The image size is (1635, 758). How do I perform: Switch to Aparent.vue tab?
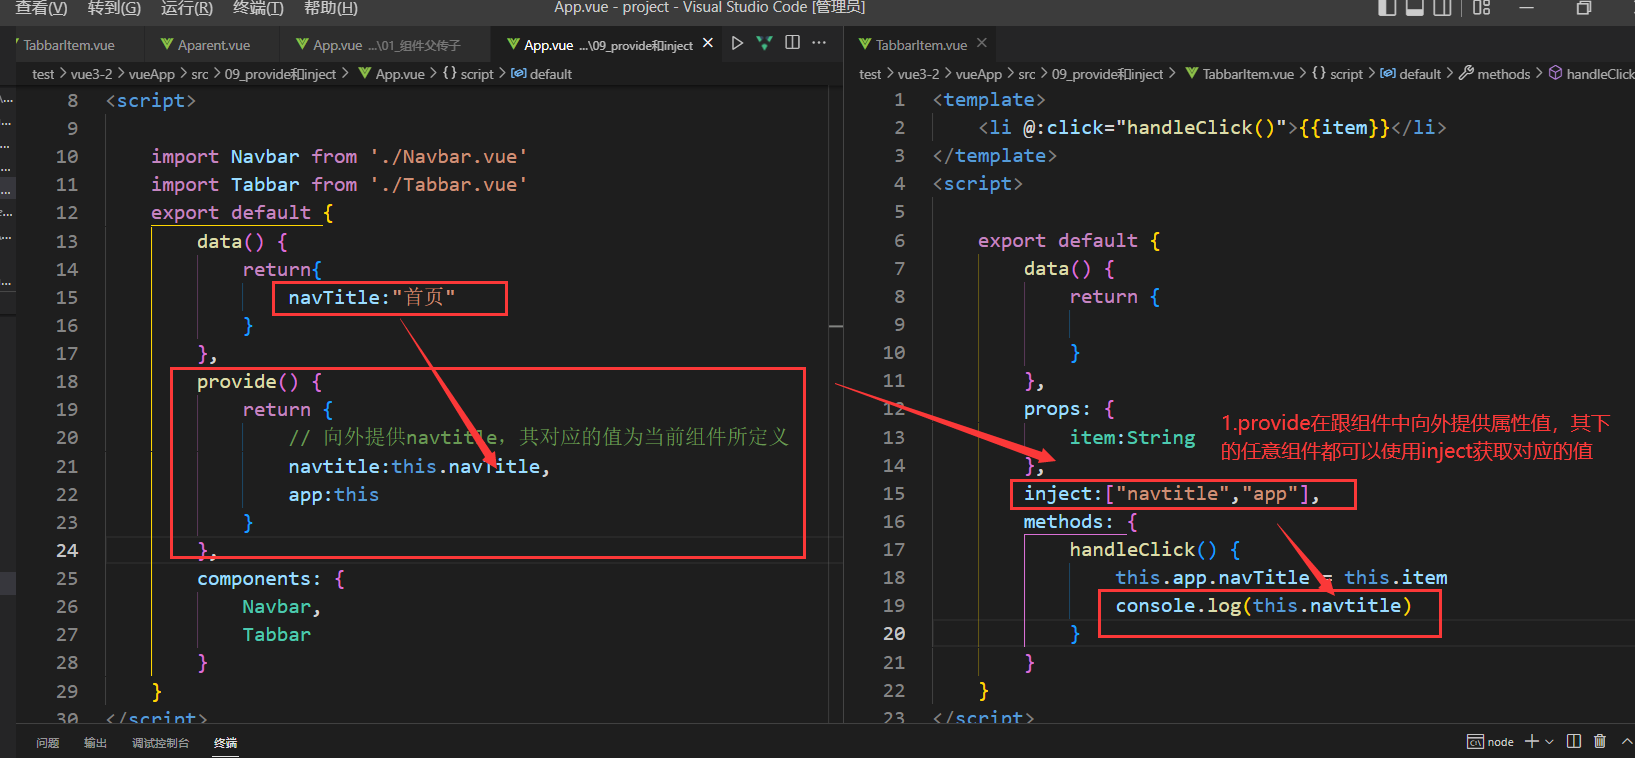214,45
